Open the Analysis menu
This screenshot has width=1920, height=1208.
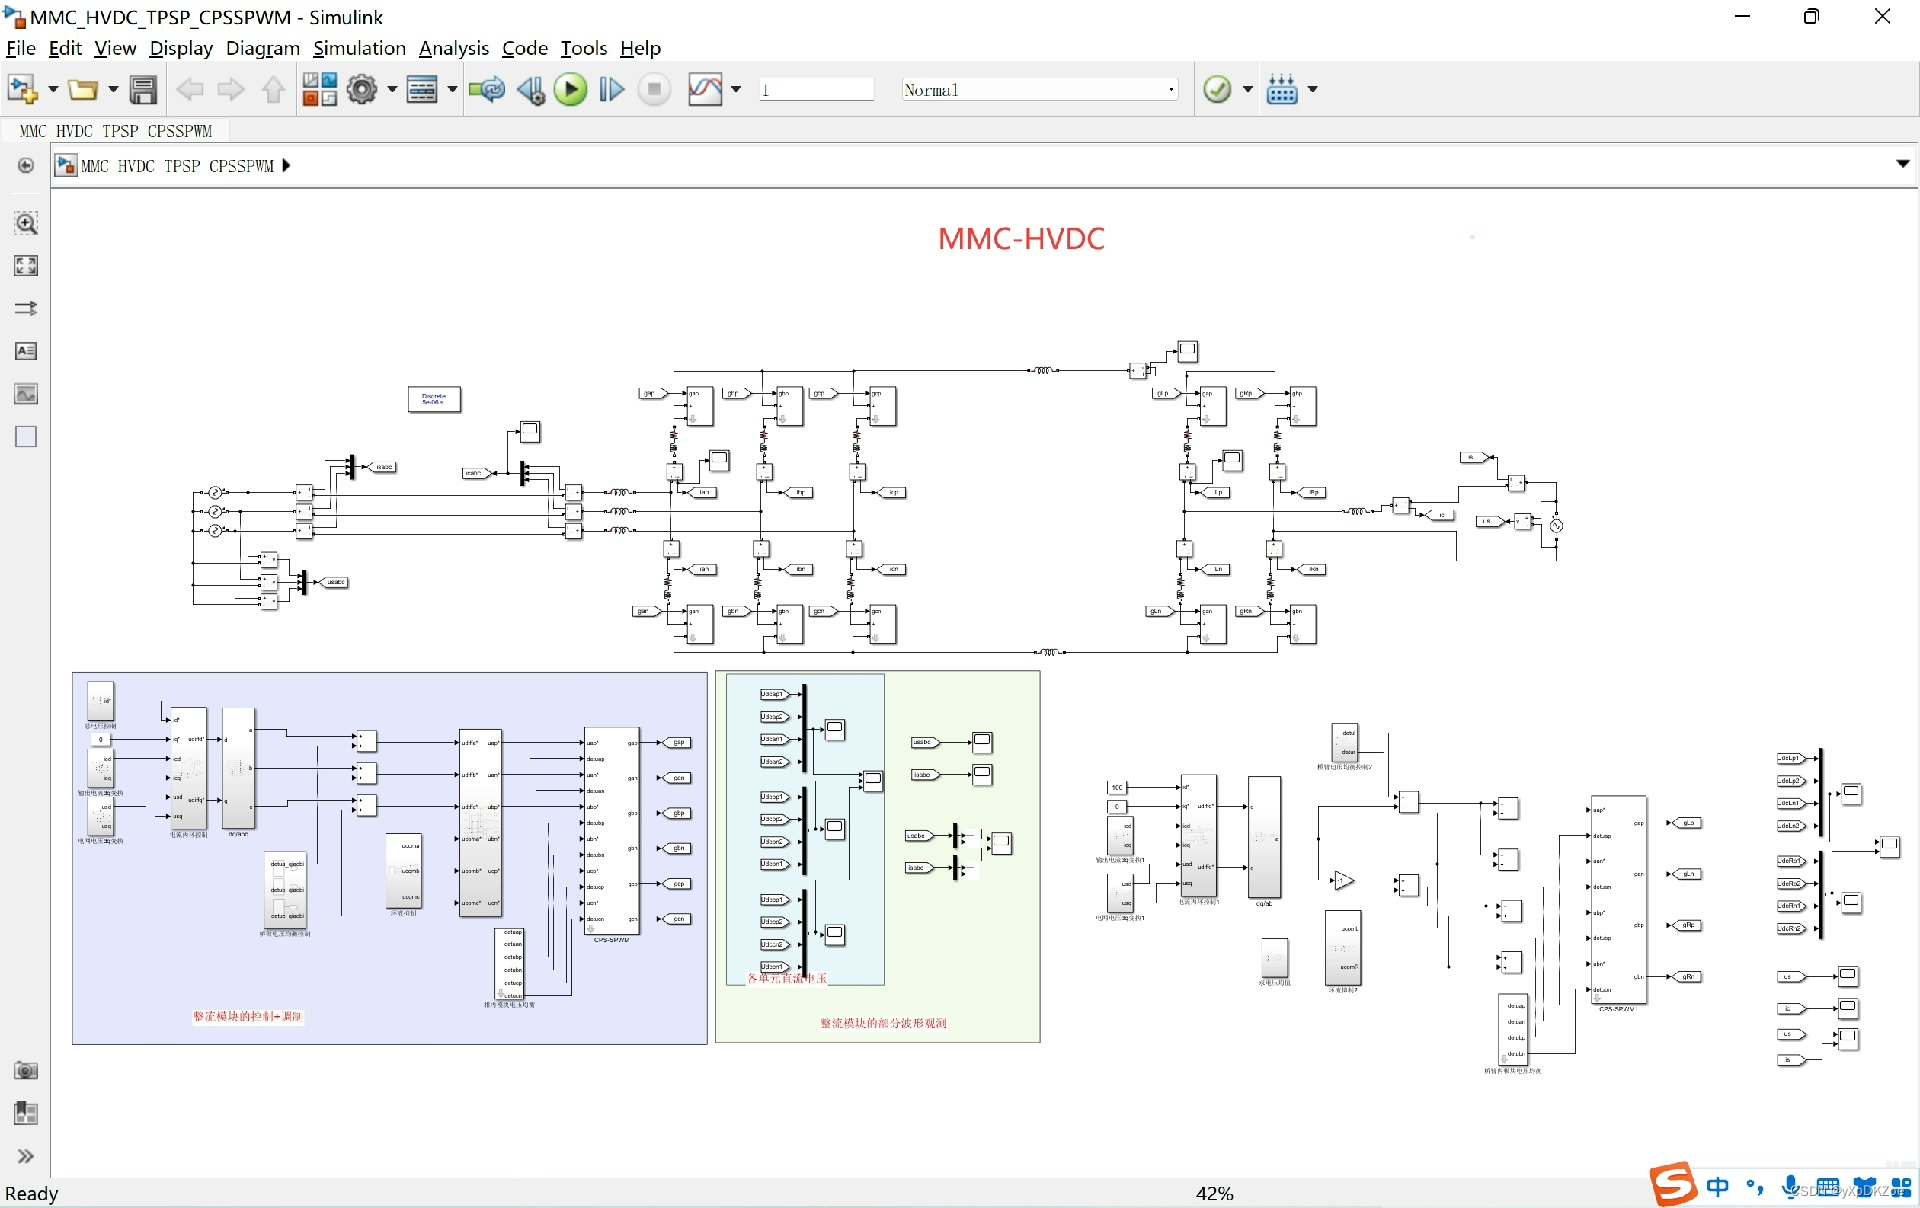click(453, 48)
